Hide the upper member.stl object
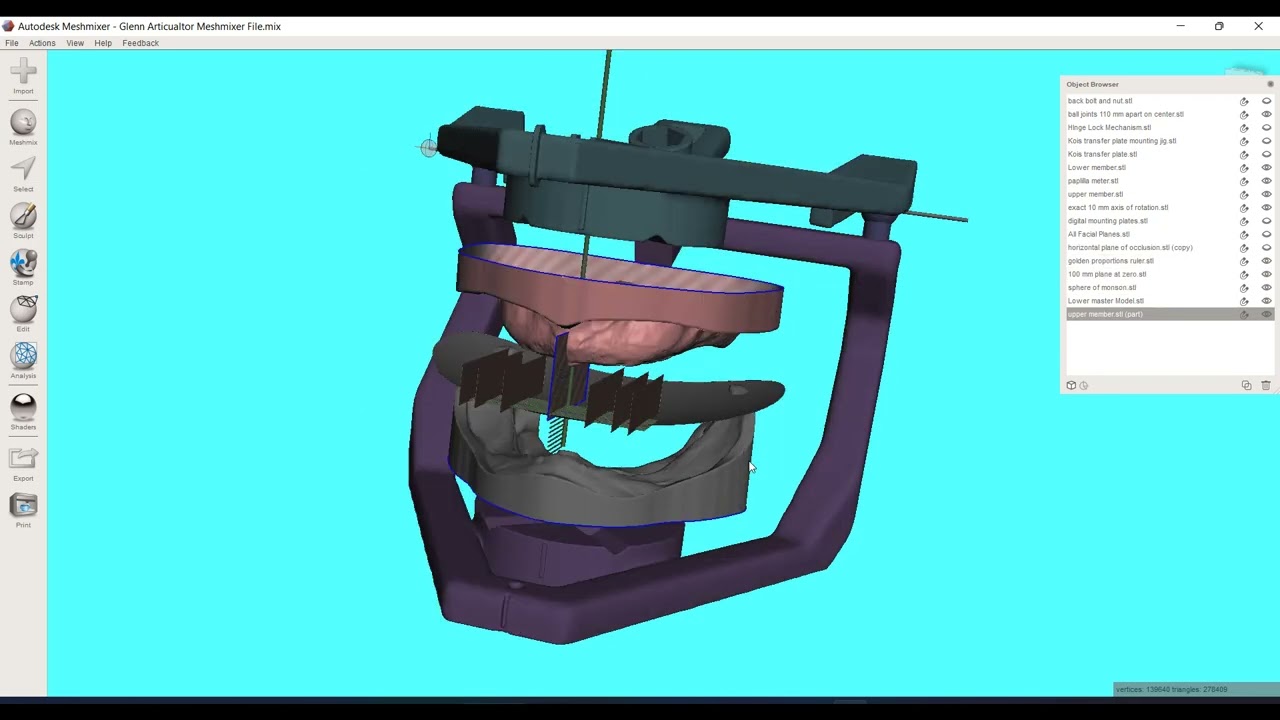1280x720 pixels. pos(1266,194)
